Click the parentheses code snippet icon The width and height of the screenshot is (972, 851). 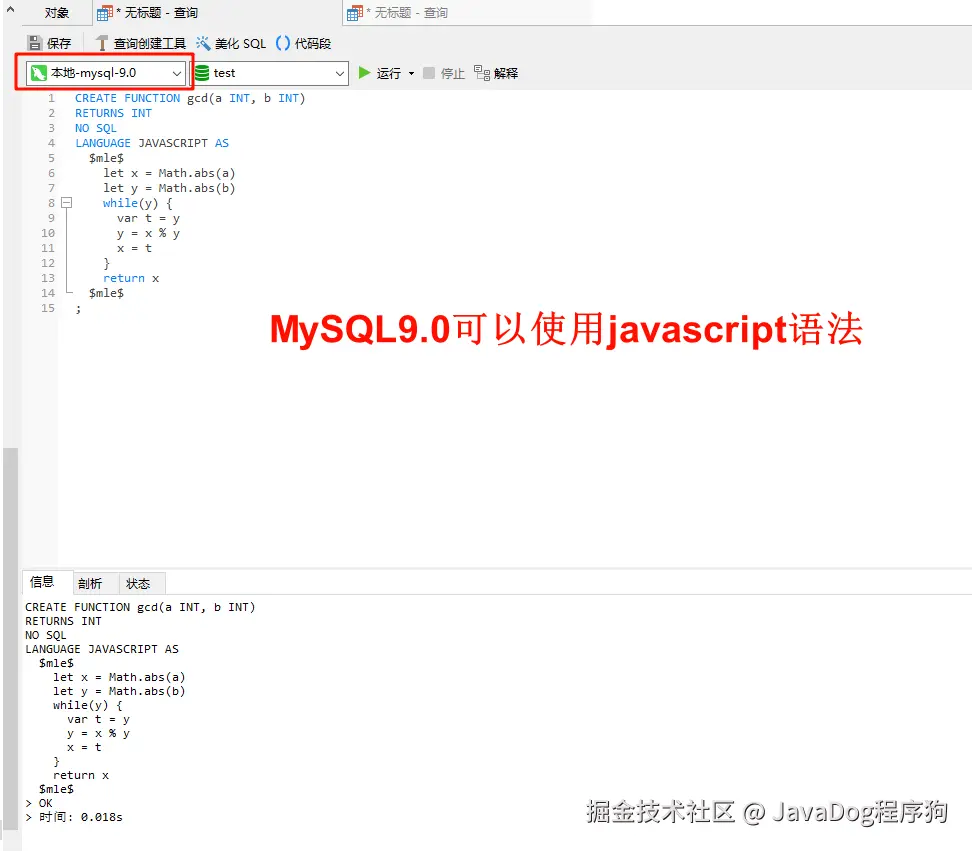click(x=283, y=43)
